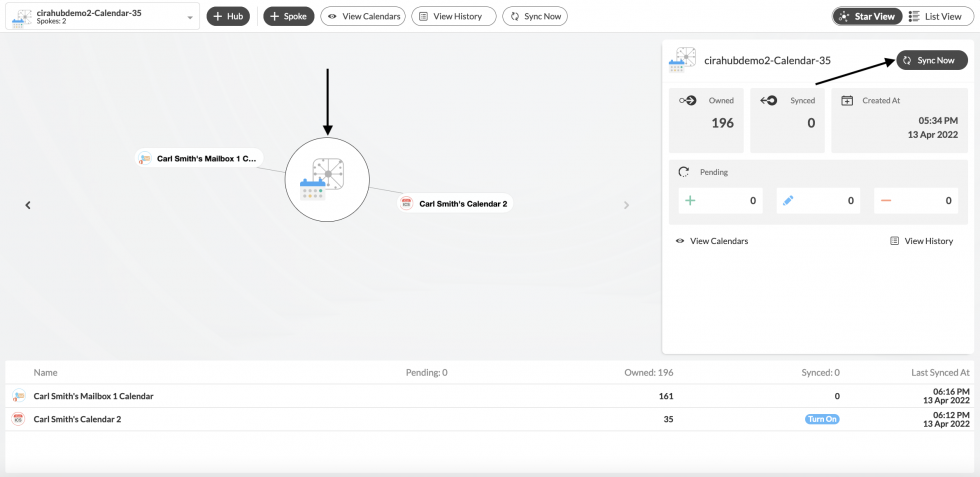The height and width of the screenshot is (477, 980).
Task: Click the Created At calendar icon
Action: tap(847, 100)
